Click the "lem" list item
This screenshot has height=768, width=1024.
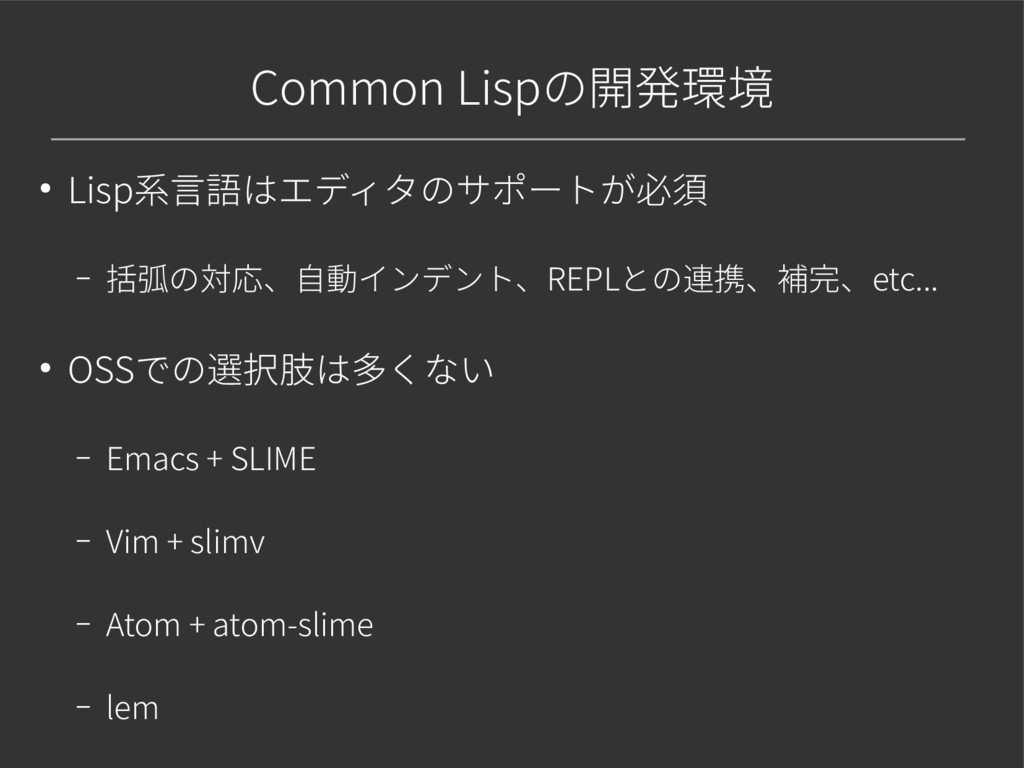point(133,708)
